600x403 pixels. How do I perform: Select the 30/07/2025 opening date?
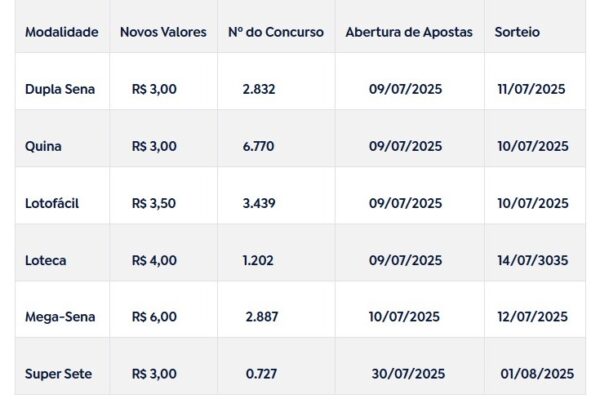click(406, 374)
